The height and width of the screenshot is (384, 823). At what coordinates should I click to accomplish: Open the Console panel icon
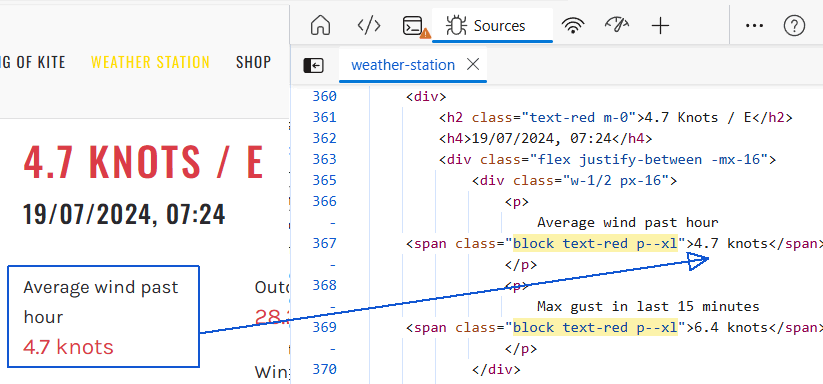(x=416, y=26)
